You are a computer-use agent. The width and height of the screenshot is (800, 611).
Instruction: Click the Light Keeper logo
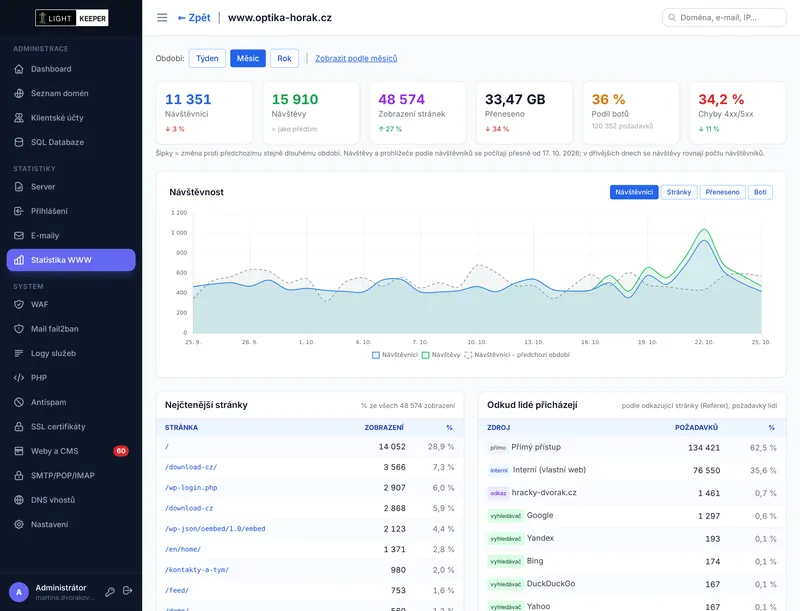pyautogui.click(x=71, y=18)
